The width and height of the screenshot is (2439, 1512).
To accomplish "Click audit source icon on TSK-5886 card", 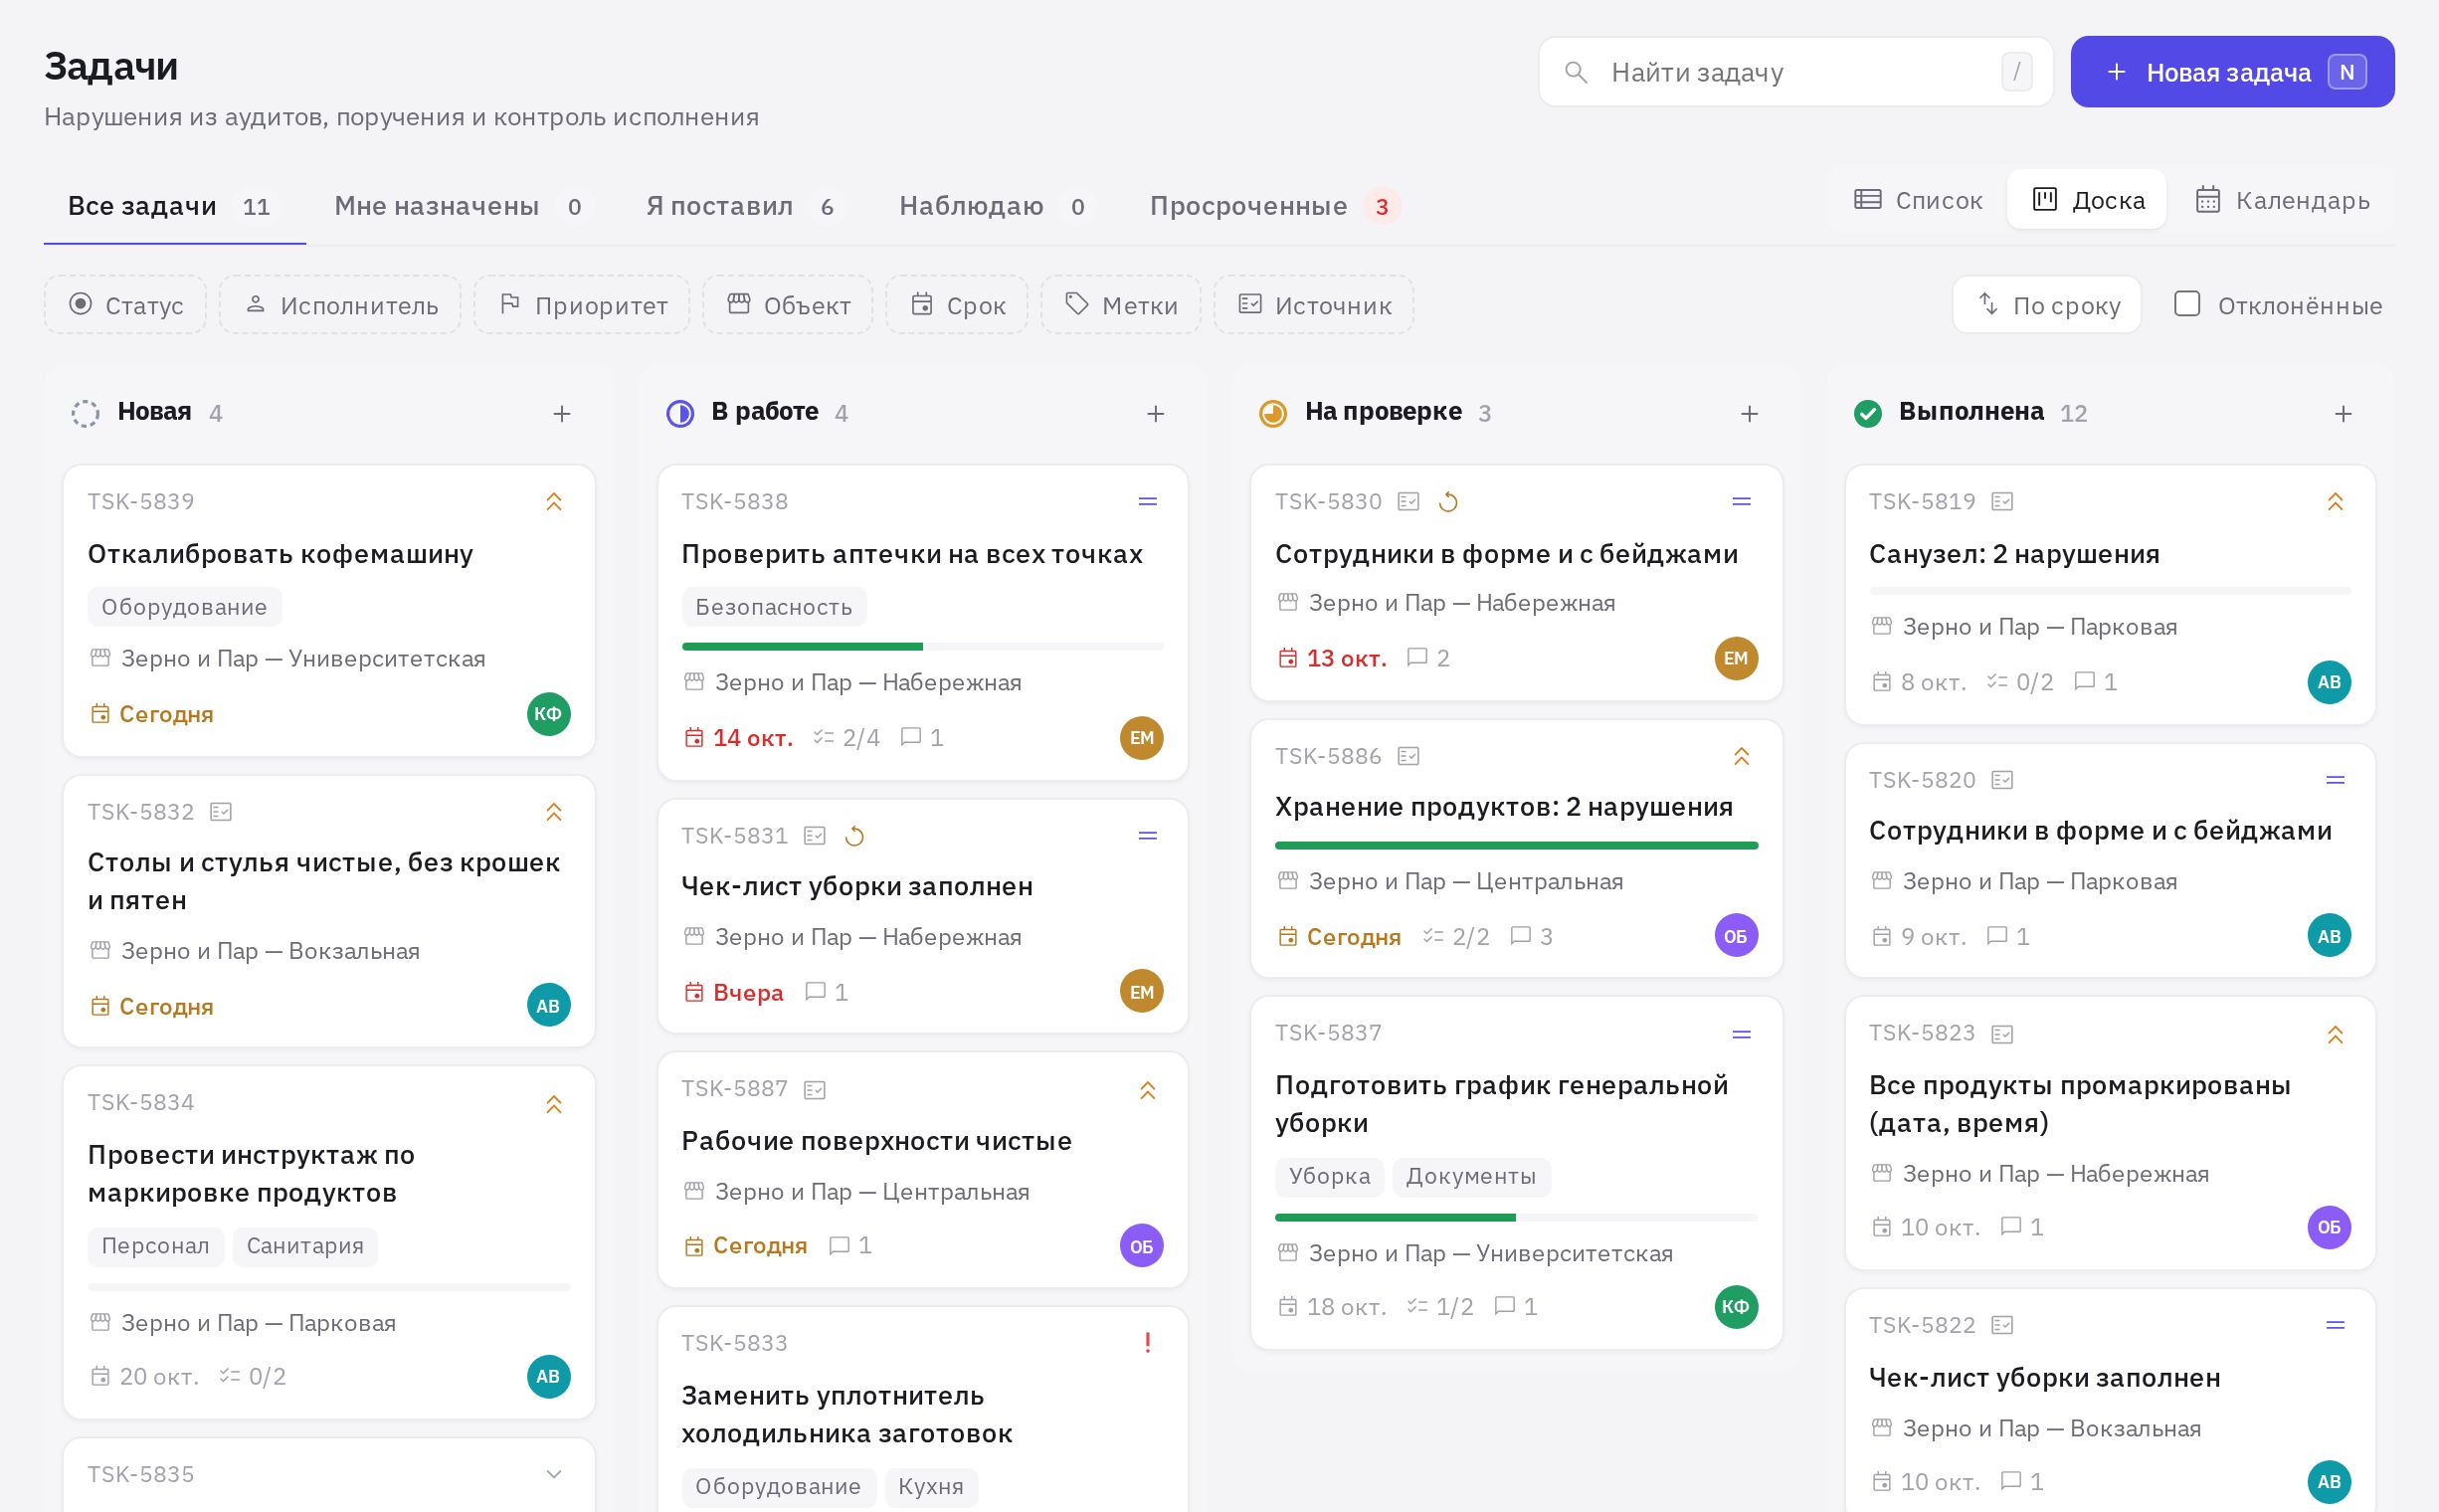I will 1409,756.
